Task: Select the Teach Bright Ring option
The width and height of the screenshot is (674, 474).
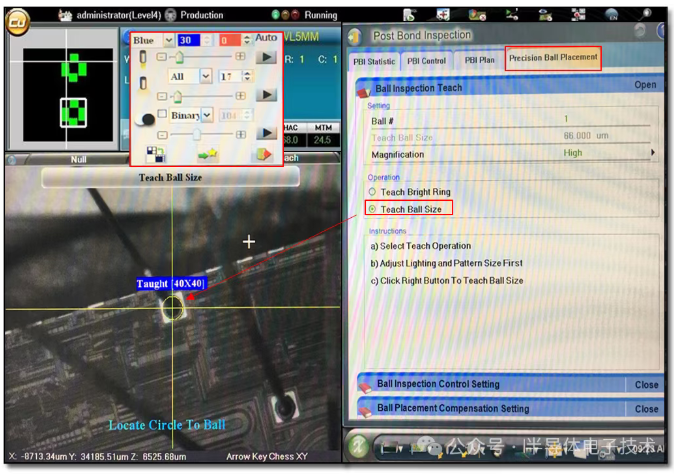Action: [373, 192]
